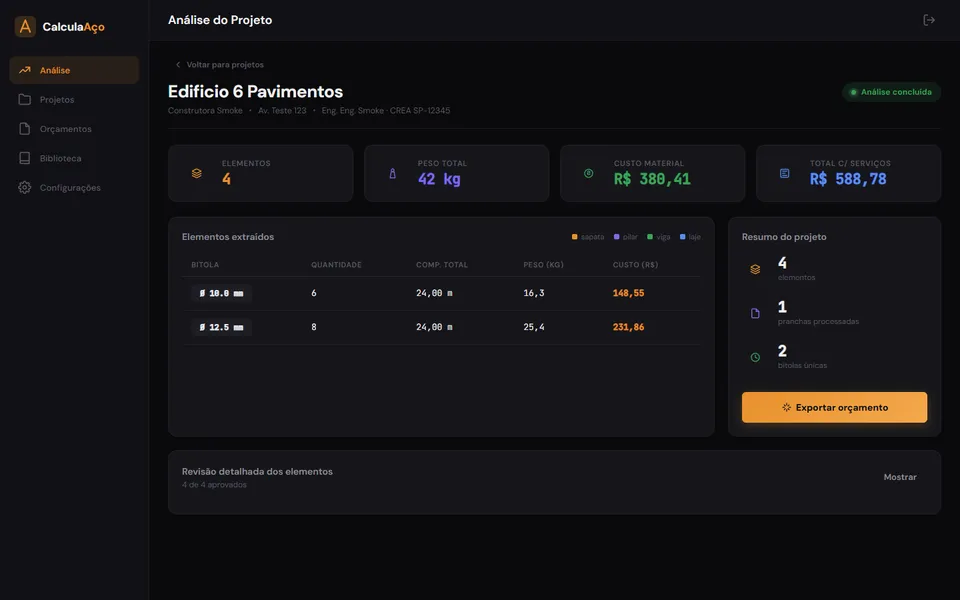Click the QUANTIDADE column header
This screenshot has height=600, width=960.
336,265
